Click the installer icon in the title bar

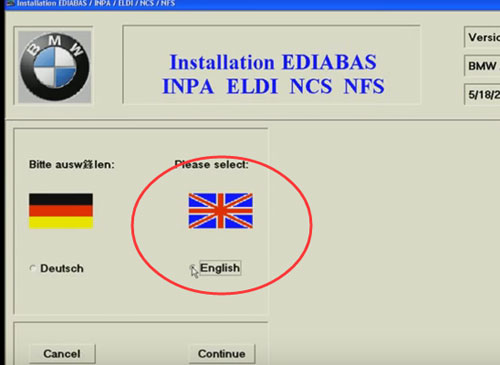[11, 4]
